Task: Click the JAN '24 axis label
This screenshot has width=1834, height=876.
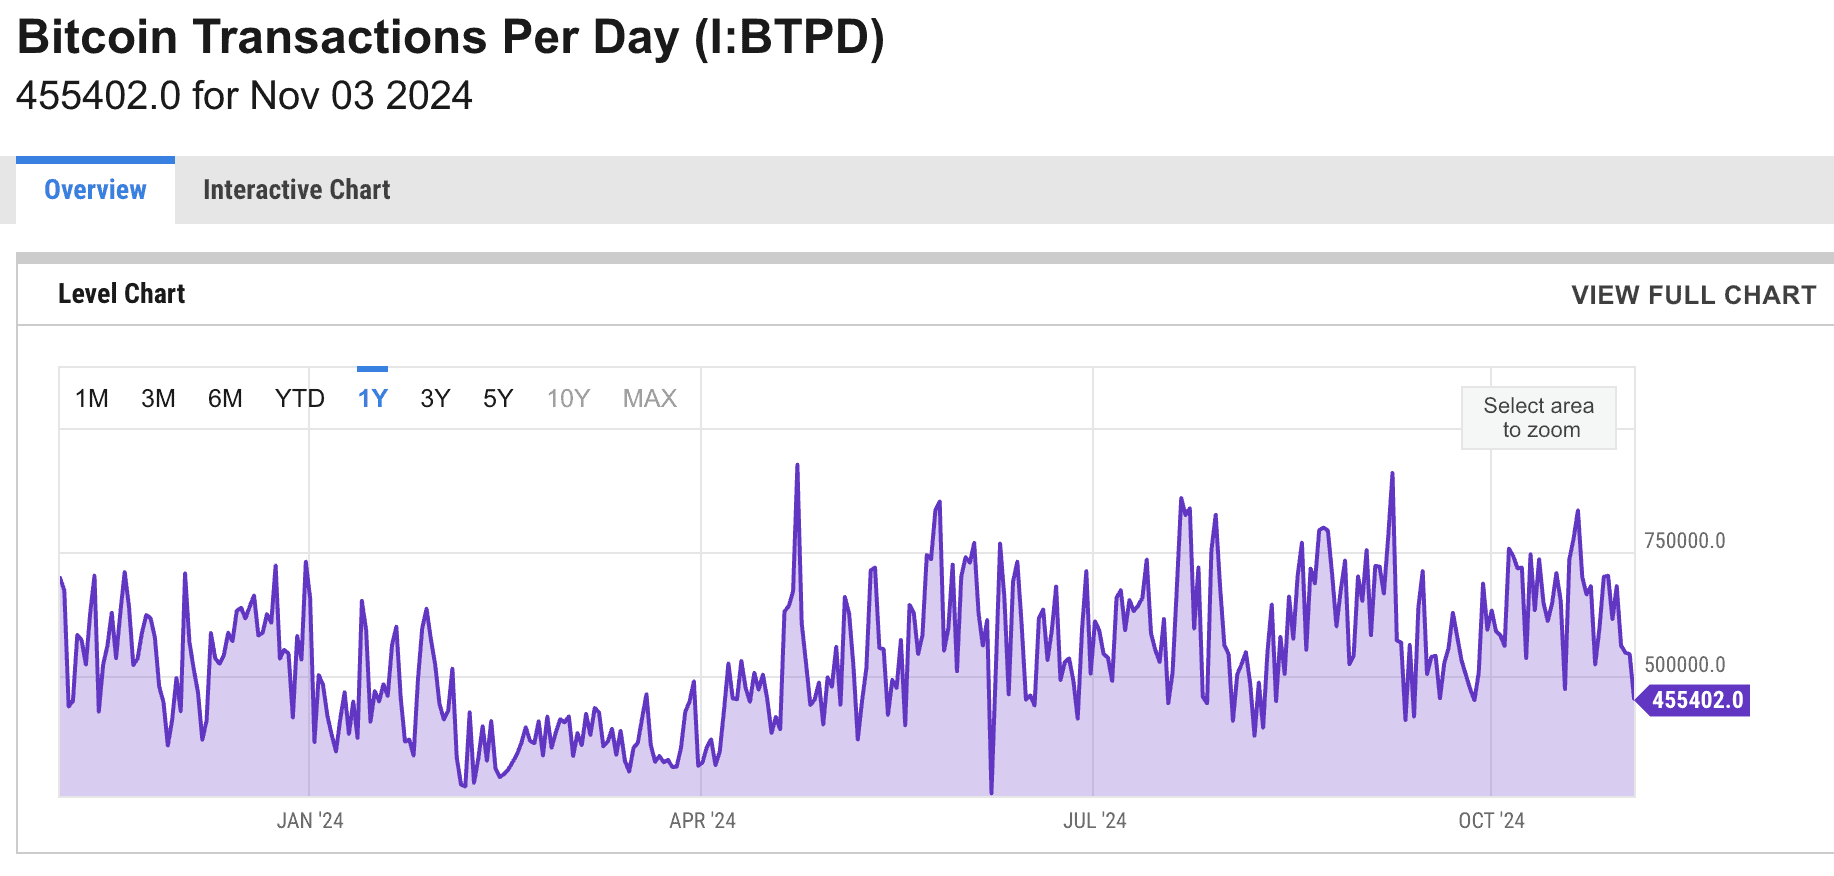Action: [x=310, y=821]
